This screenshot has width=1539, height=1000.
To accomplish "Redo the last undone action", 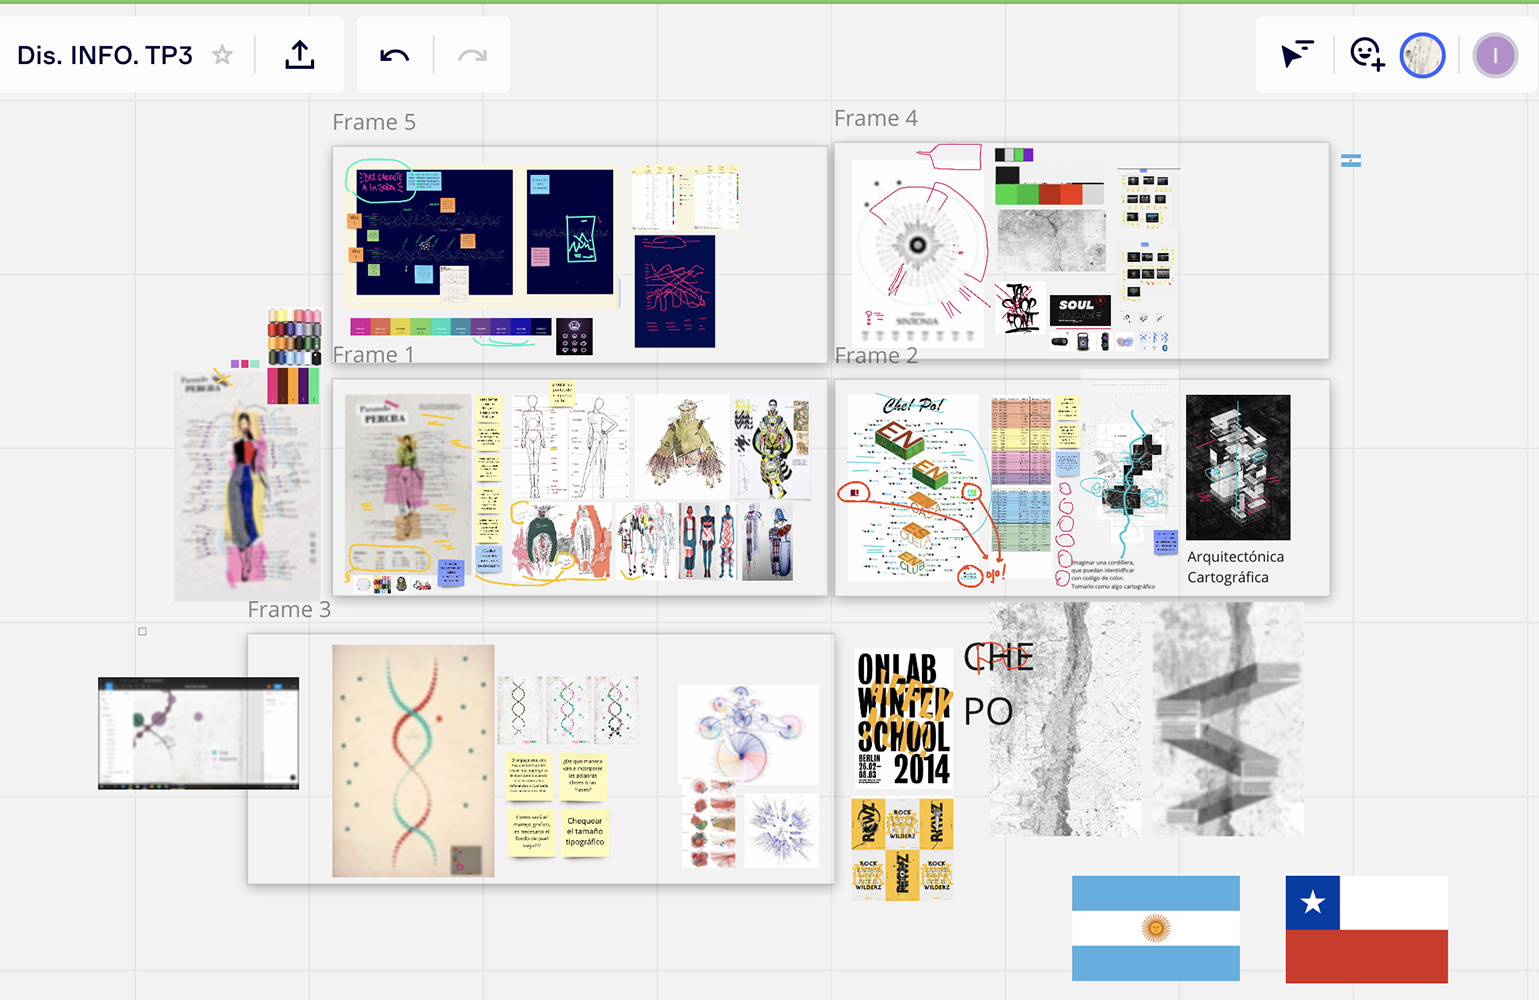I will 470,55.
